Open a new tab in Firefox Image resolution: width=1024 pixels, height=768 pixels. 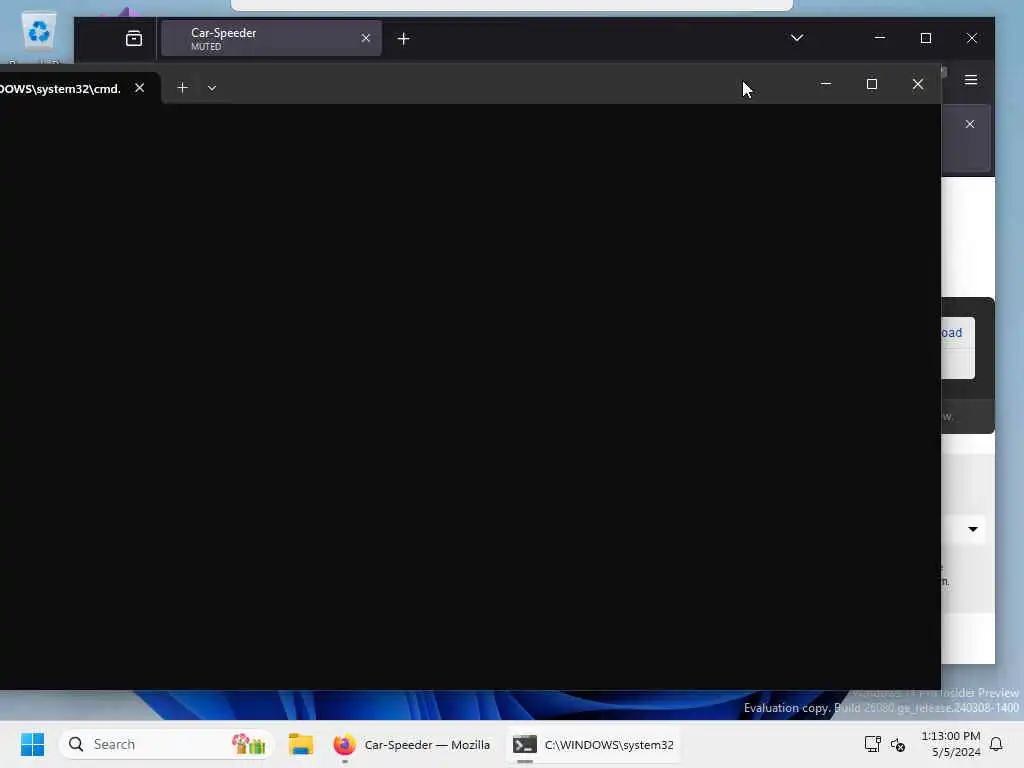tap(404, 39)
